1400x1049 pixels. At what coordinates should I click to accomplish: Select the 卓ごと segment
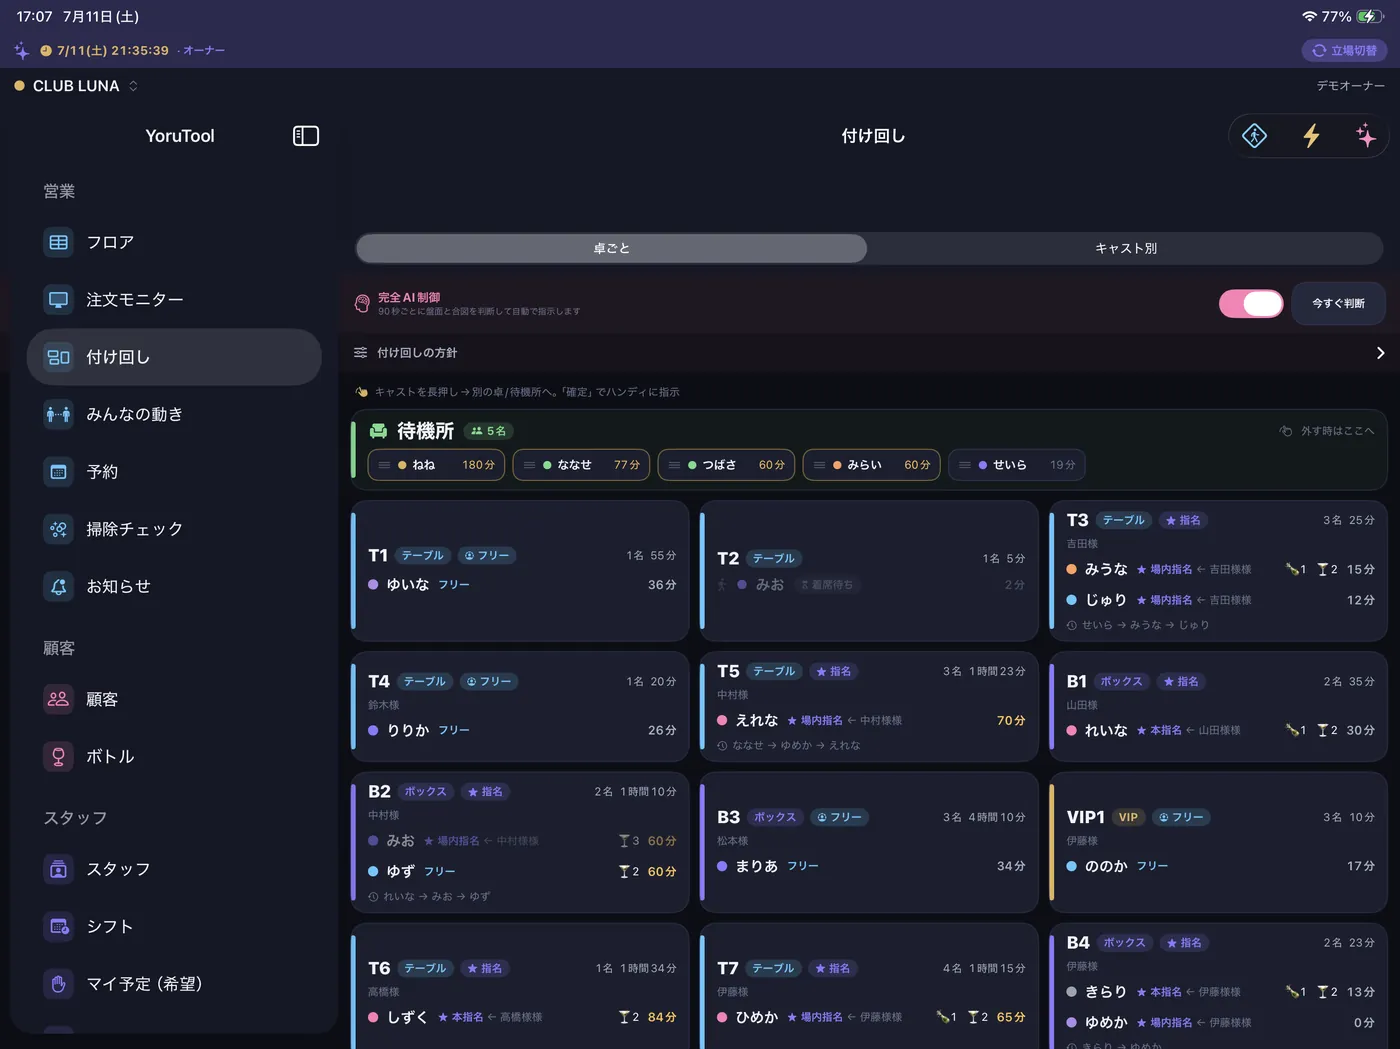pyautogui.click(x=612, y=248)
